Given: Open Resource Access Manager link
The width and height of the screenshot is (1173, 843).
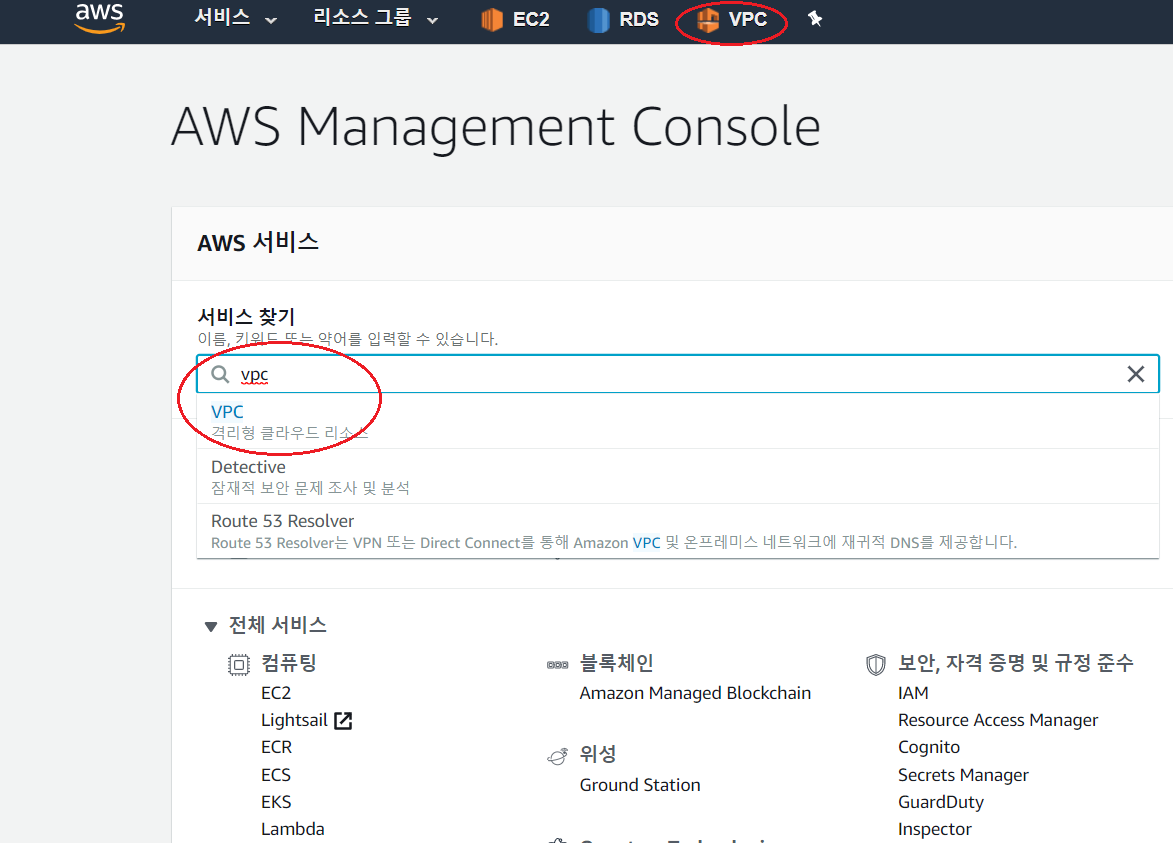Looking at the screenshot, I should click(x=998, y=720).
